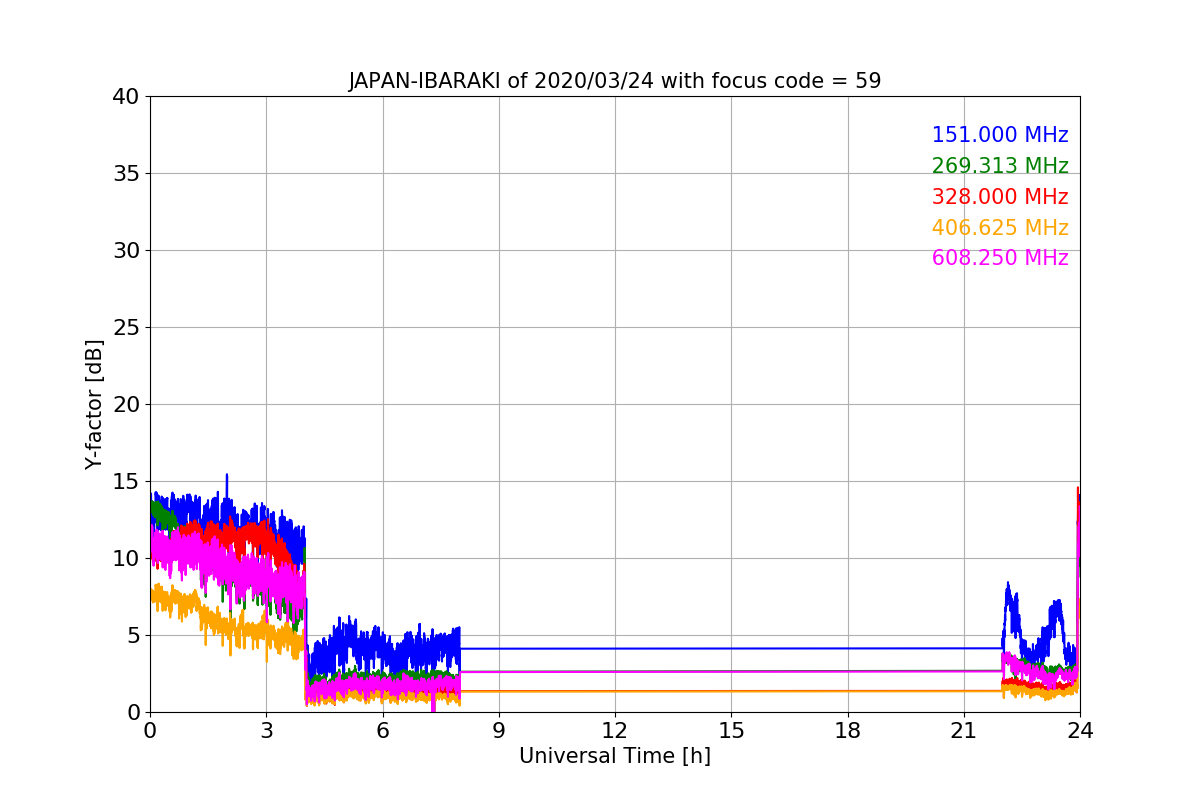Click y-axis tick label 40
Viewport: 1200px width, 800px height.
126,97
